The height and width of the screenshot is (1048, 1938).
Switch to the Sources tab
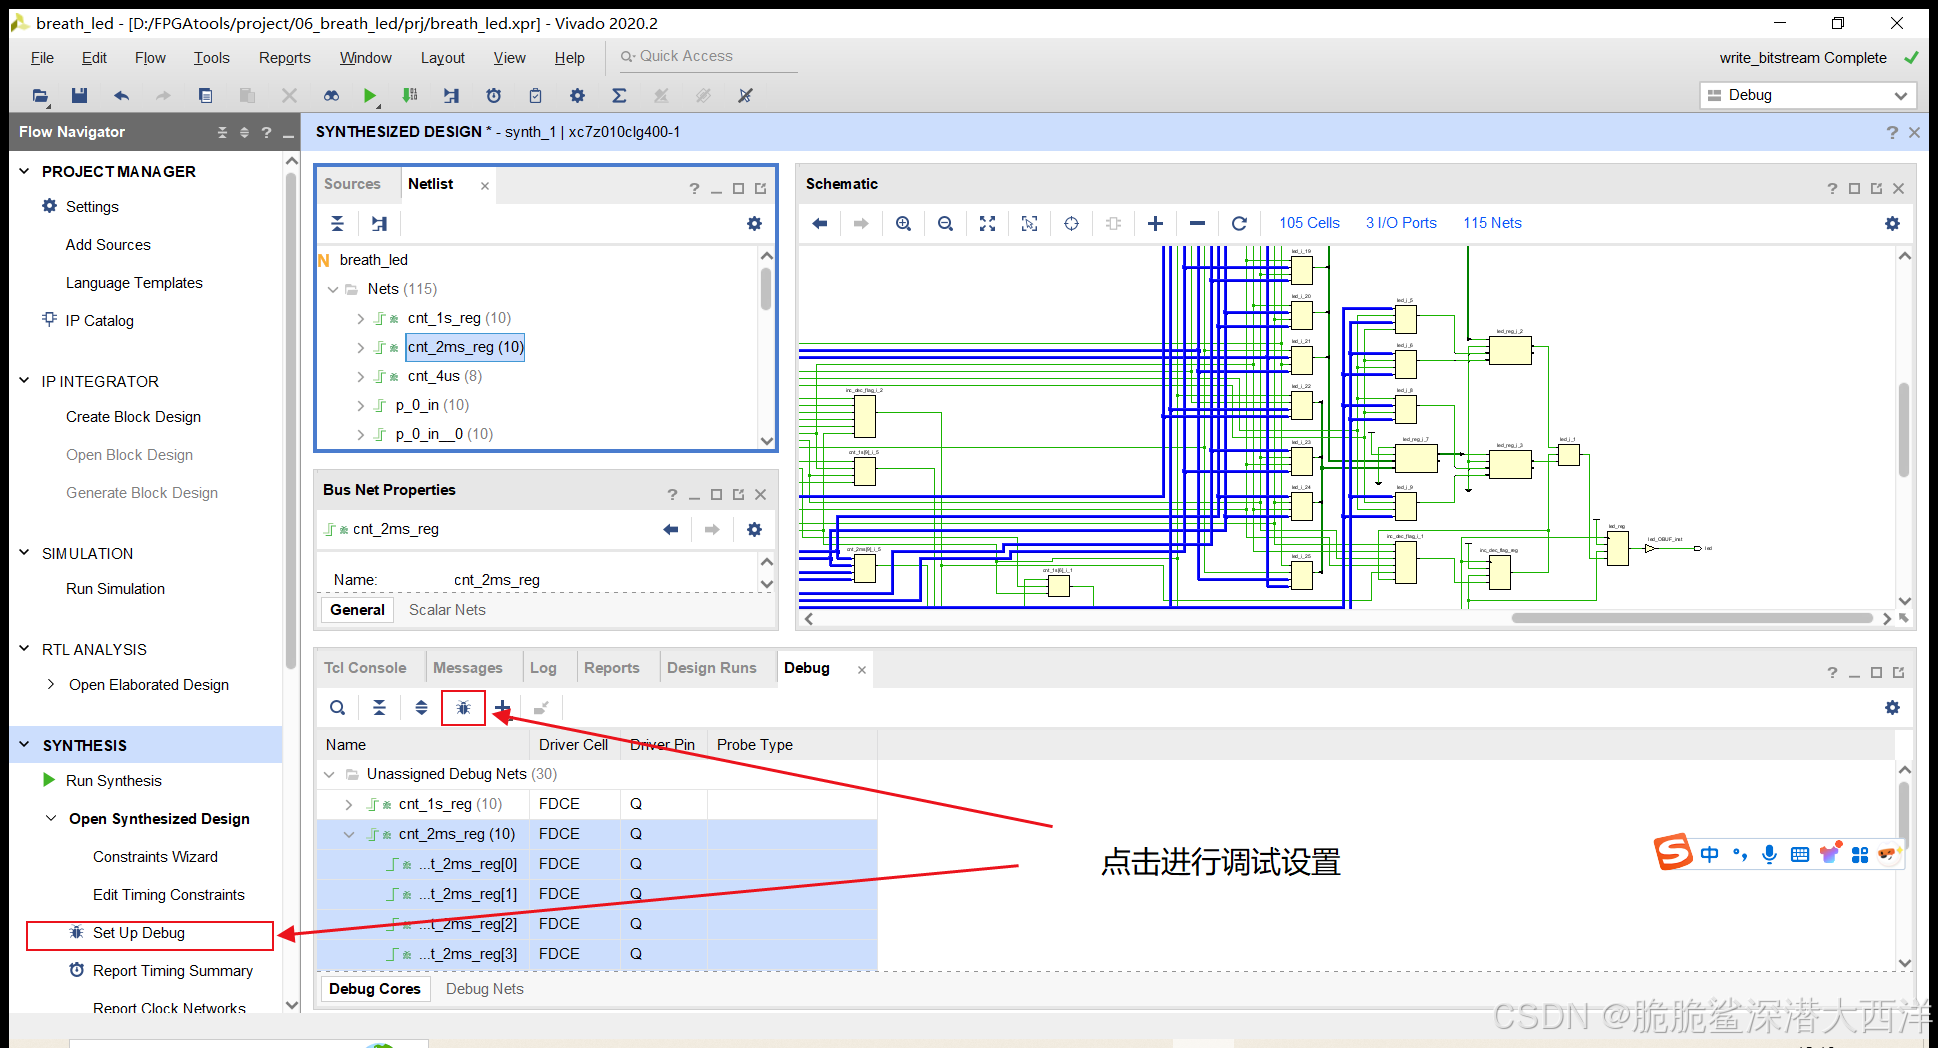[x=352, y=184]
